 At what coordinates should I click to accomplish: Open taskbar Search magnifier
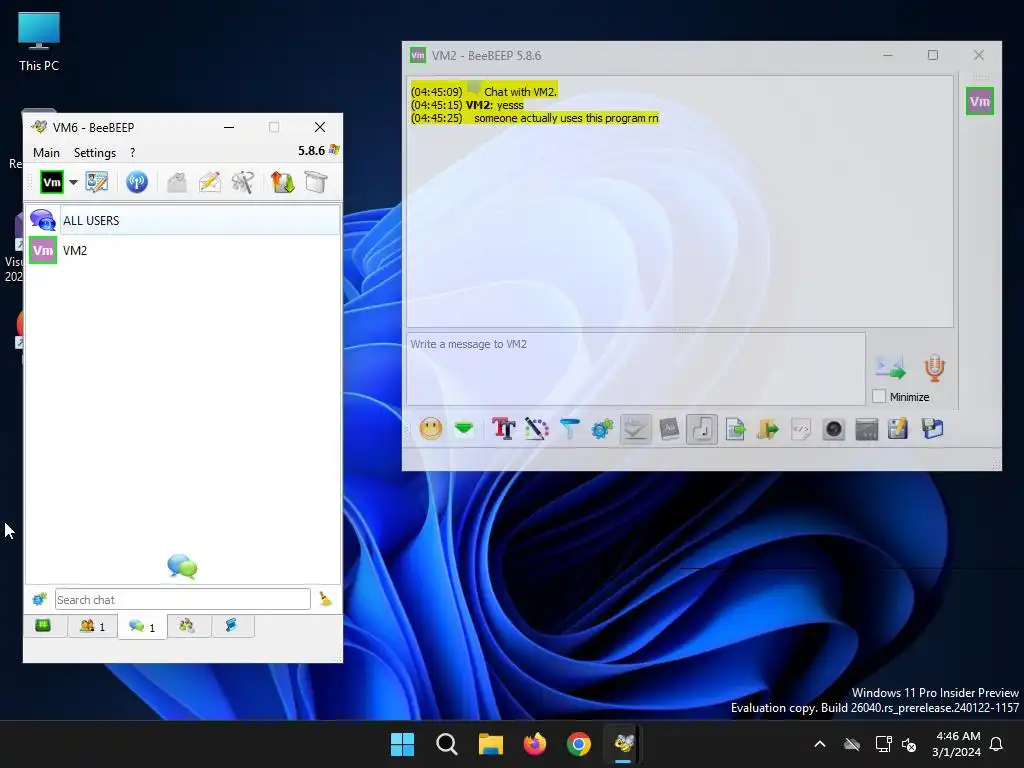(x=447, y=744)
